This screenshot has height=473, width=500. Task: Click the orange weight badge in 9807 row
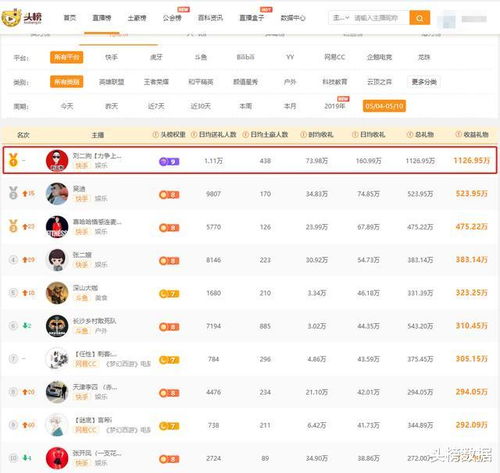tap(169, 195)
